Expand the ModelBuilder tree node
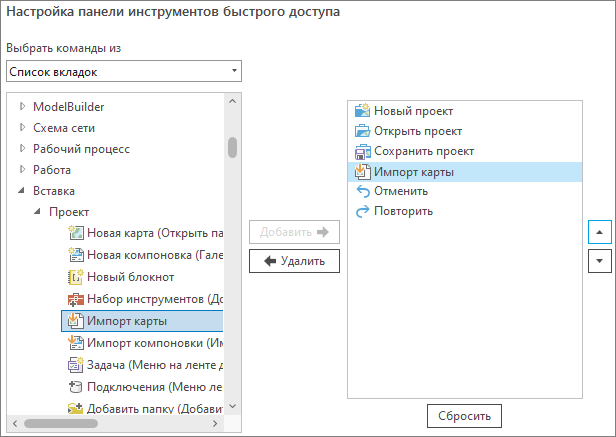Image resolution: width=616 pixels, height=437 pixels. pyautogui.click(x=23, y=107)
